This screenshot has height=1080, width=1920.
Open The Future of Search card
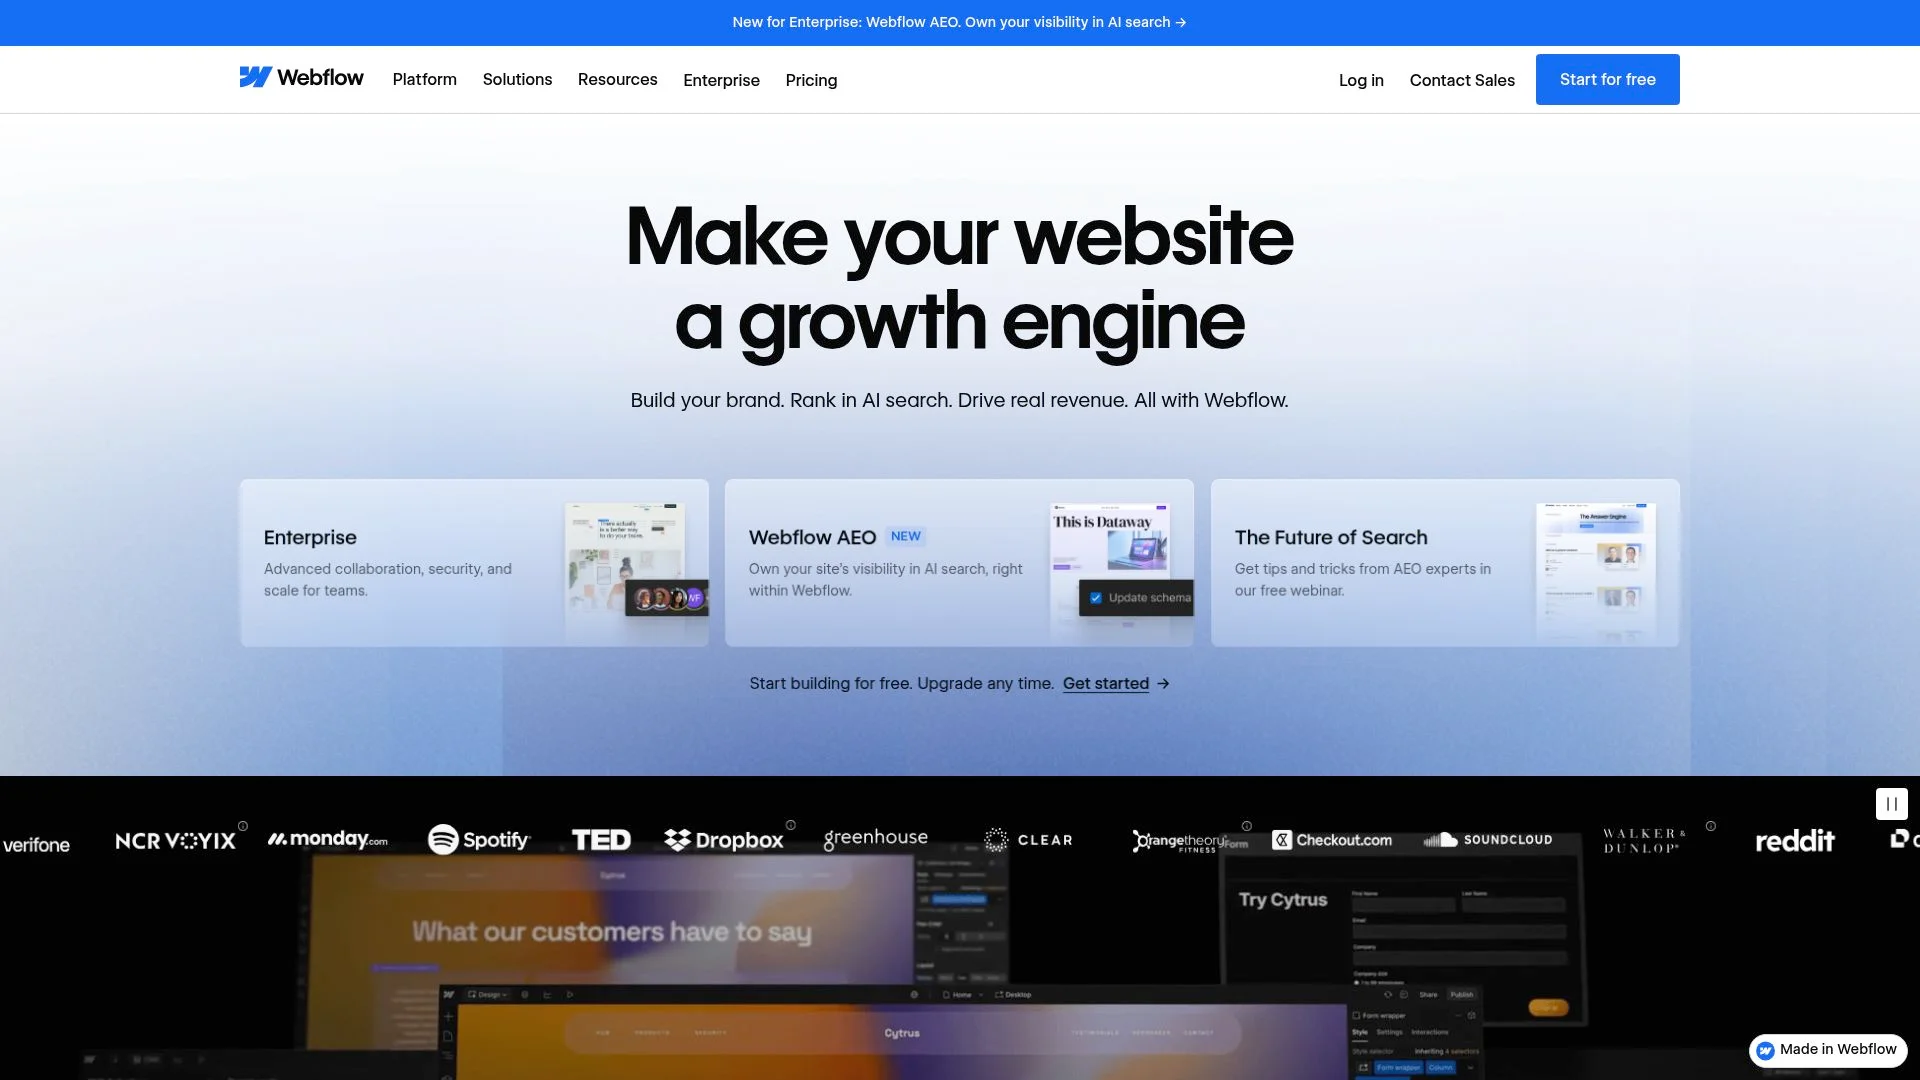[1445, 563]
